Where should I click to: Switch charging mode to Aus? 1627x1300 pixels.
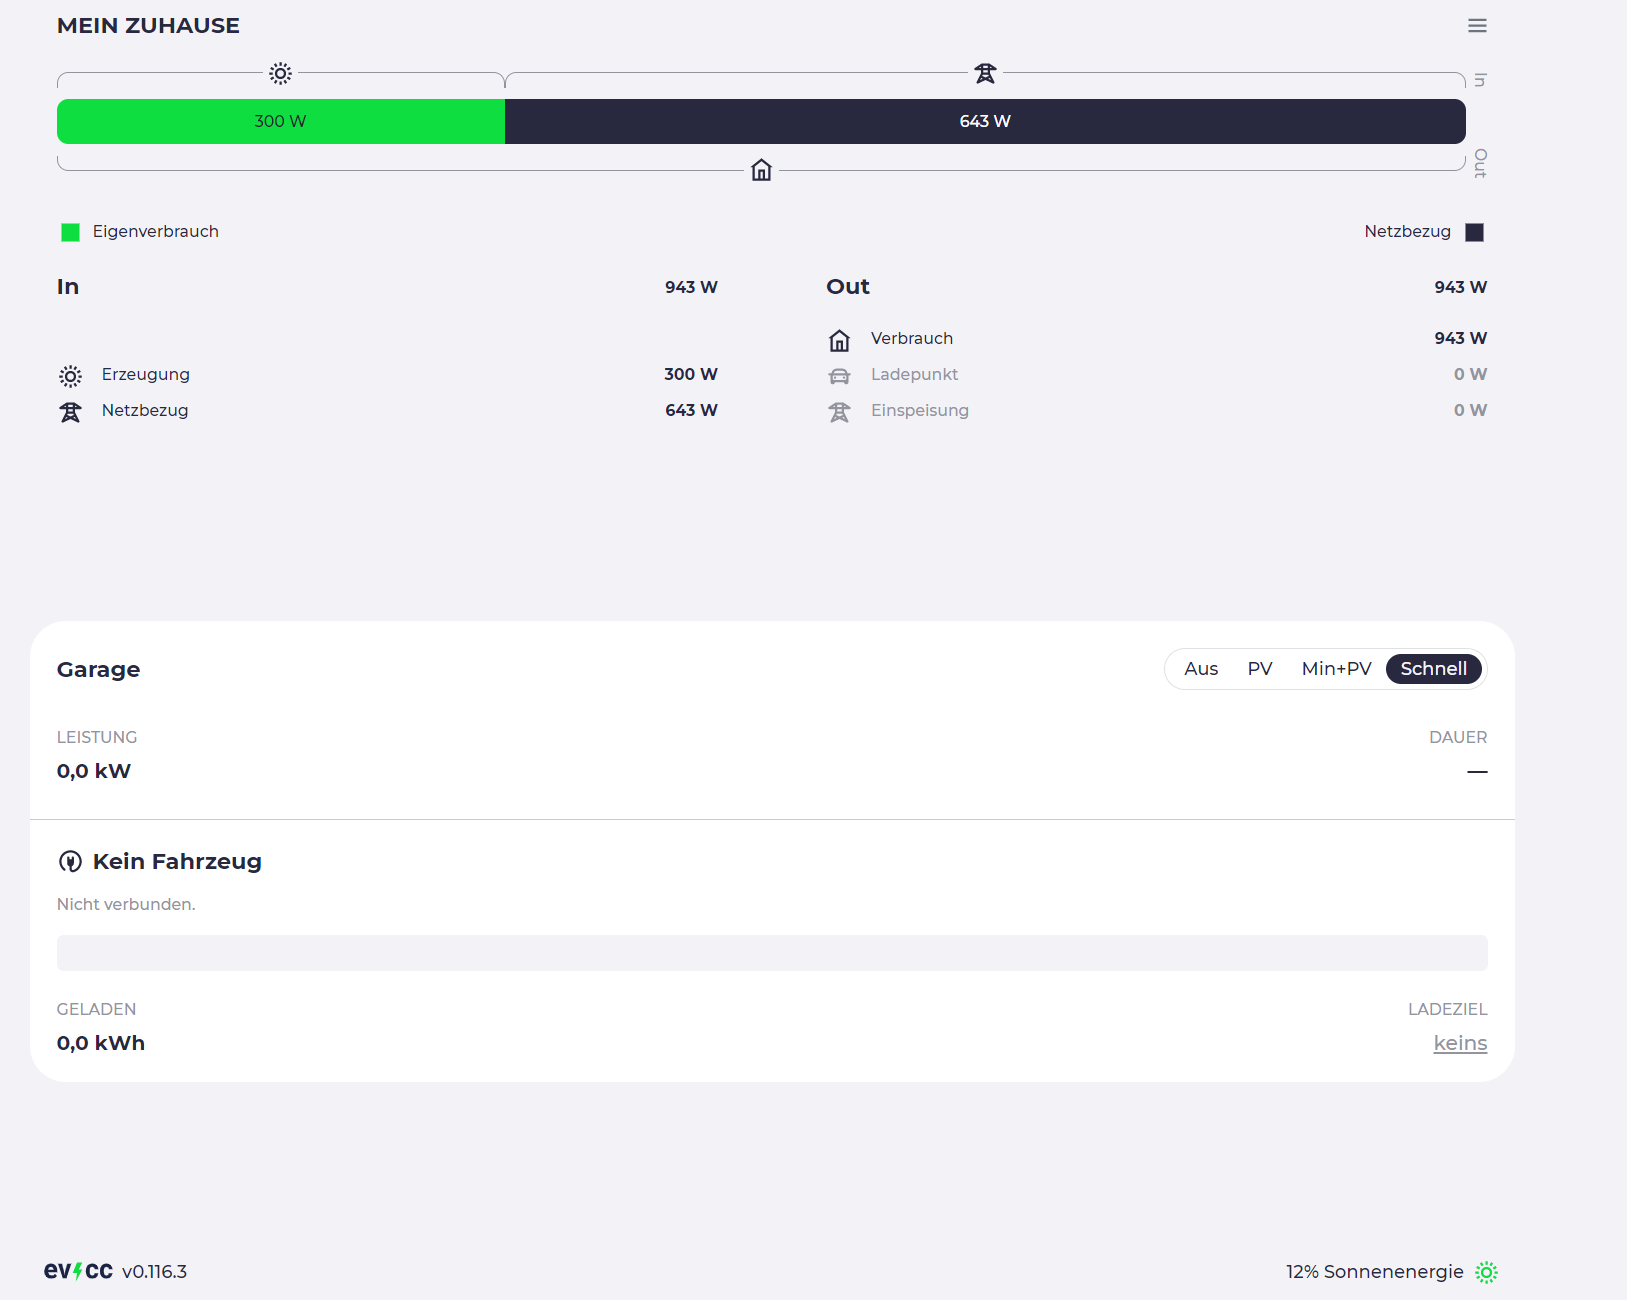(x=1200, y=668)
